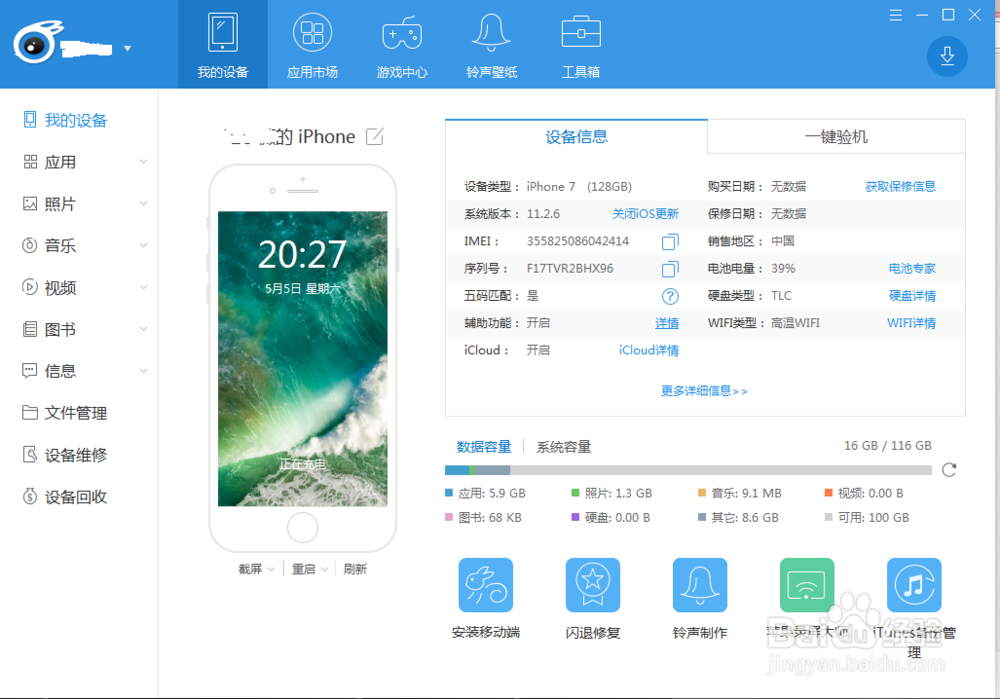Expand the 视频 sidebar chevron
The height and width of the screenshot is (699, 1000).
click(143, 287)
